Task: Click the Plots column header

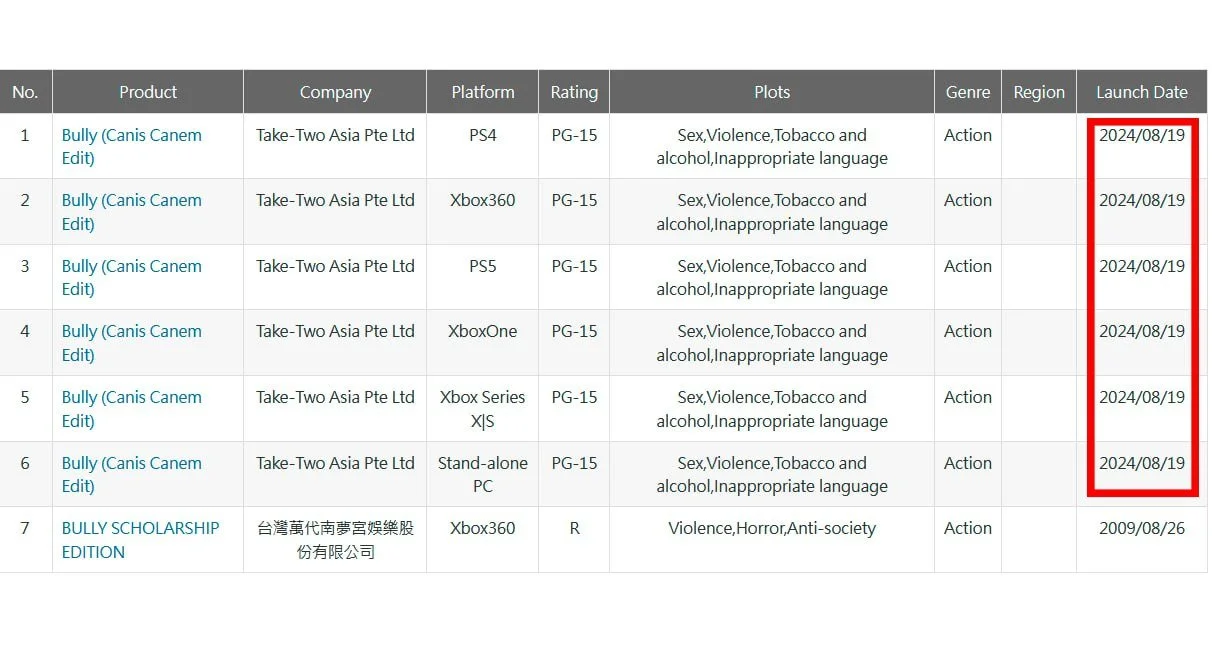Action: pyautogui.click(x=772, y=92)
